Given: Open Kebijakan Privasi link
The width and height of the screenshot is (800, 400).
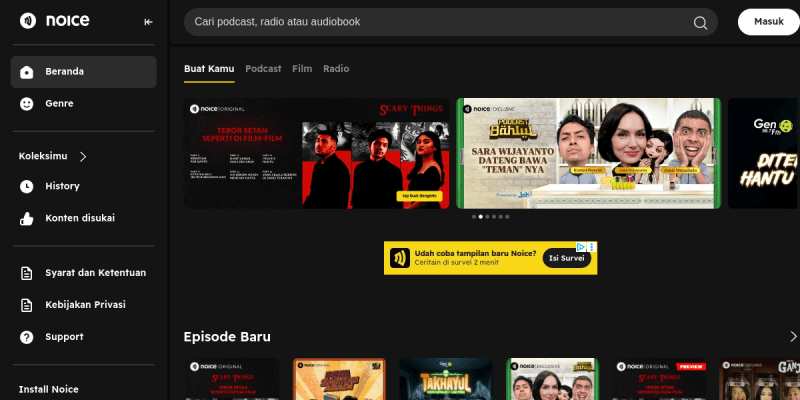Looking at the screenshot, I should coord(85,305).
